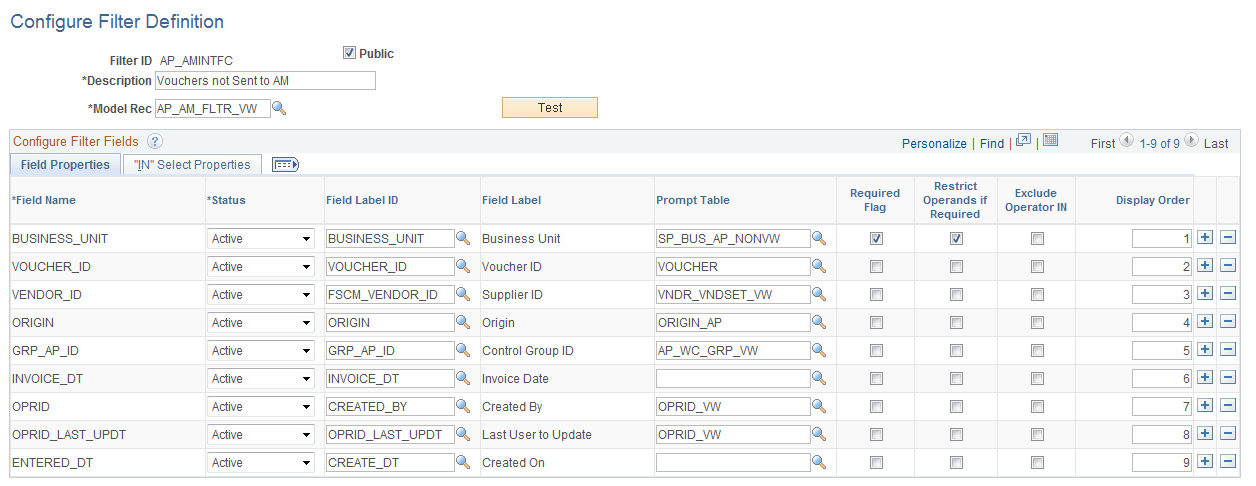Click the show all columns icon

(286, 165)
